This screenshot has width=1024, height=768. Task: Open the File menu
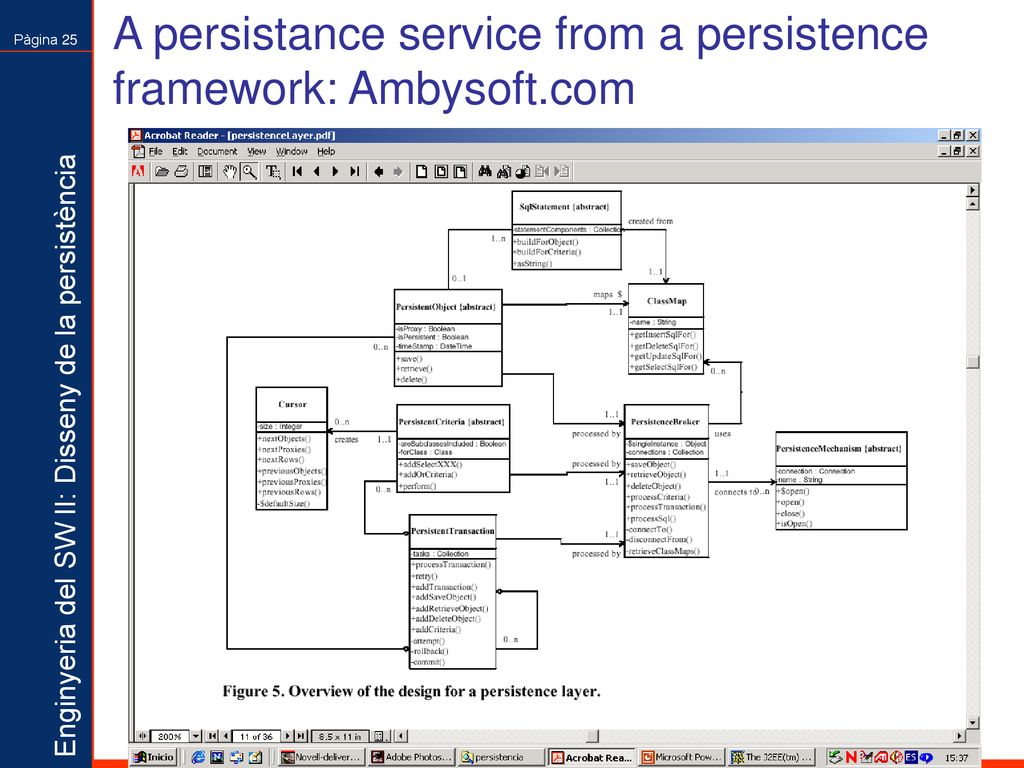[x=155, y=152]
